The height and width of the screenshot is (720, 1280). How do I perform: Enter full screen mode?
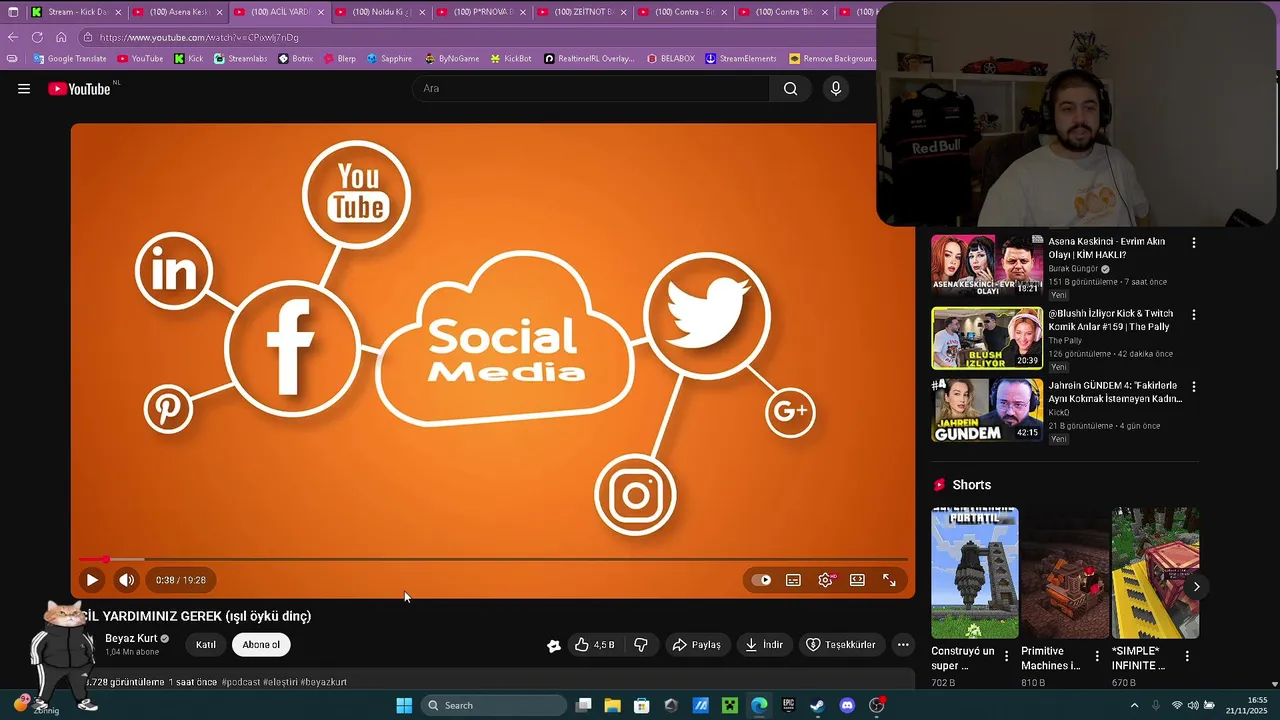pos(889,580)
